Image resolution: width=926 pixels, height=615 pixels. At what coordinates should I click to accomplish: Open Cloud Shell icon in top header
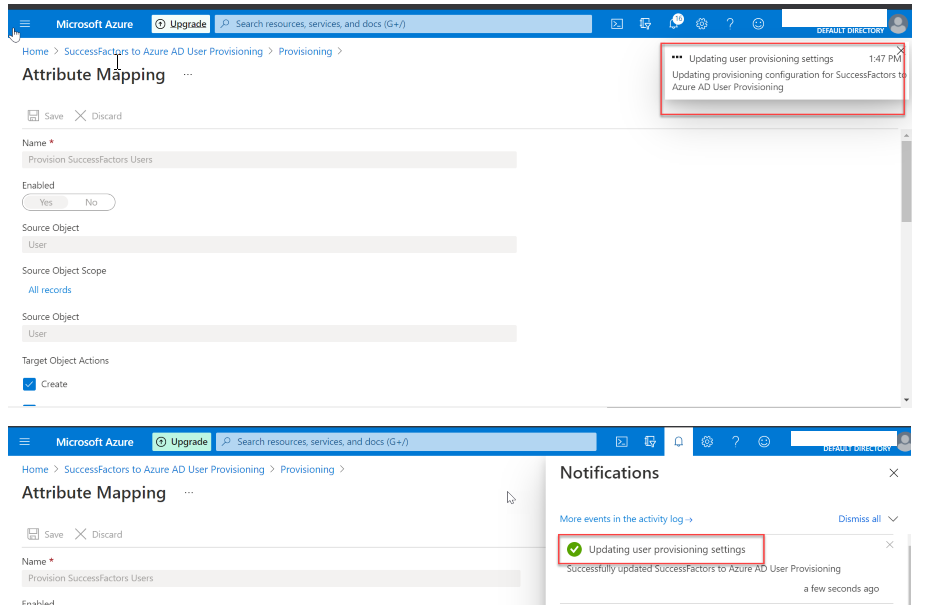[617, 24]
